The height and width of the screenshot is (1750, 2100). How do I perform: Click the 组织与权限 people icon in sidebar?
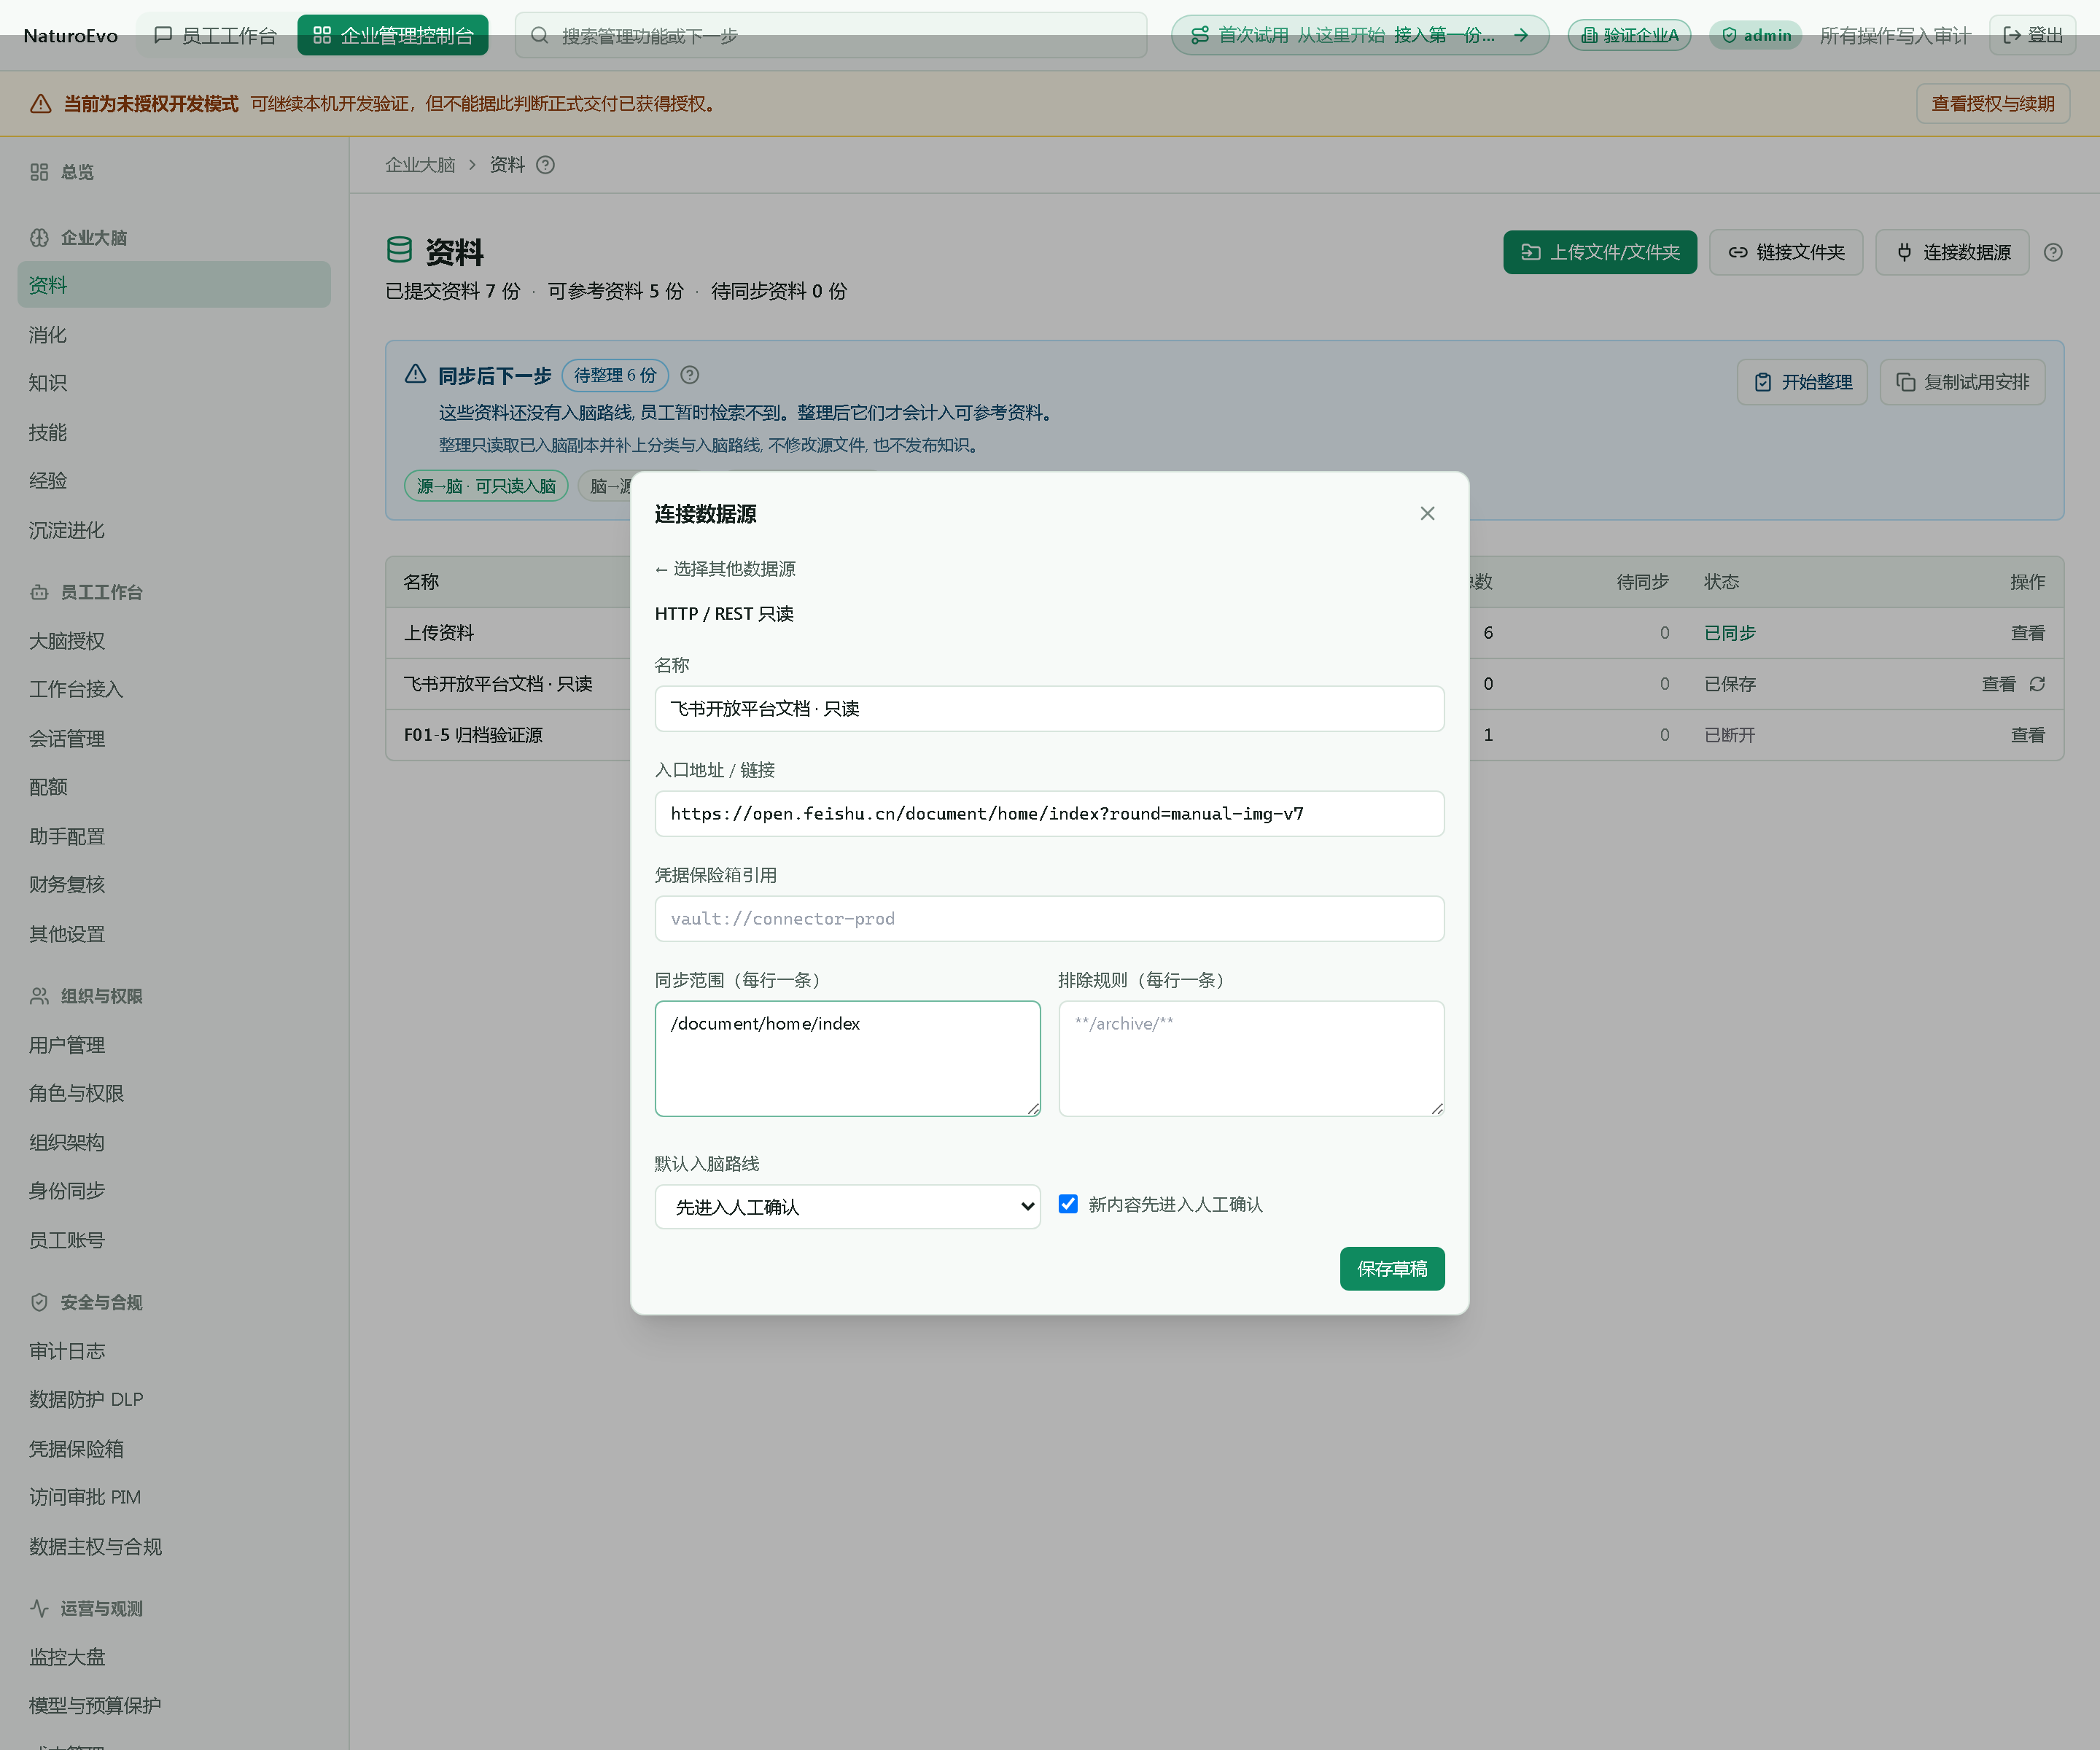click(x=39, y=996)
